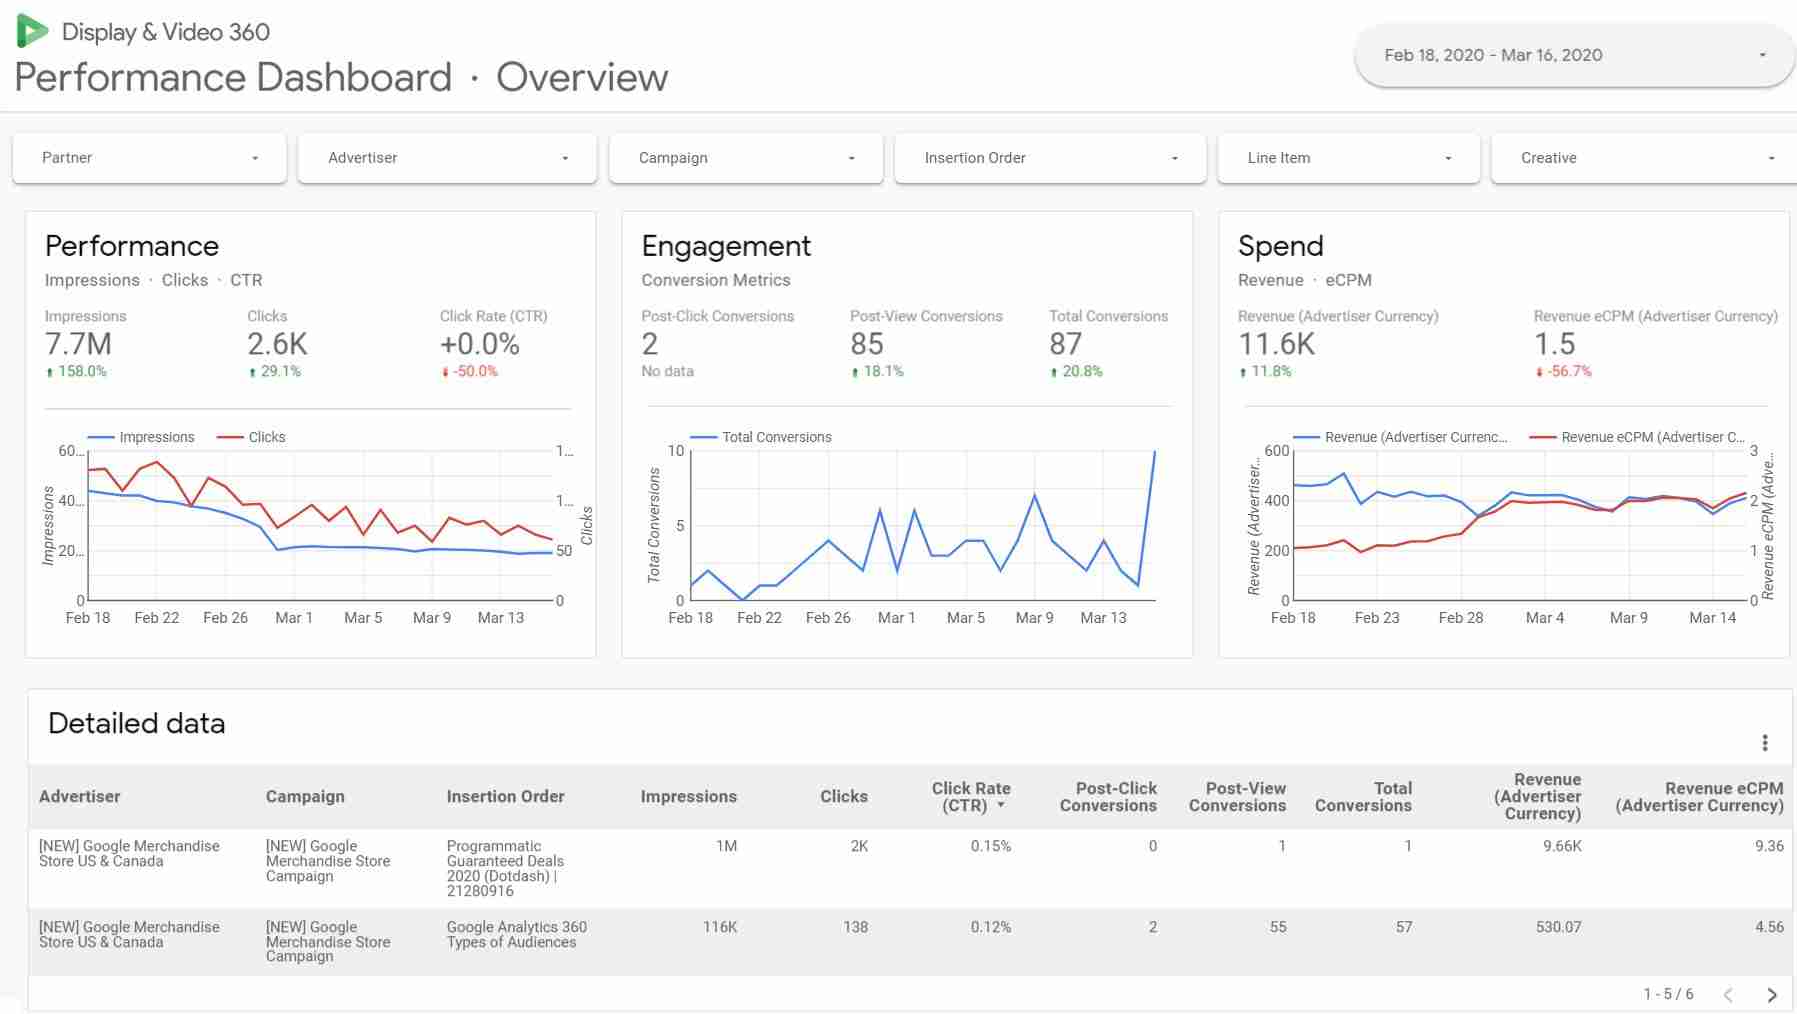
Task: Sort by Total Conversions column header
Action: (1363, 797)
